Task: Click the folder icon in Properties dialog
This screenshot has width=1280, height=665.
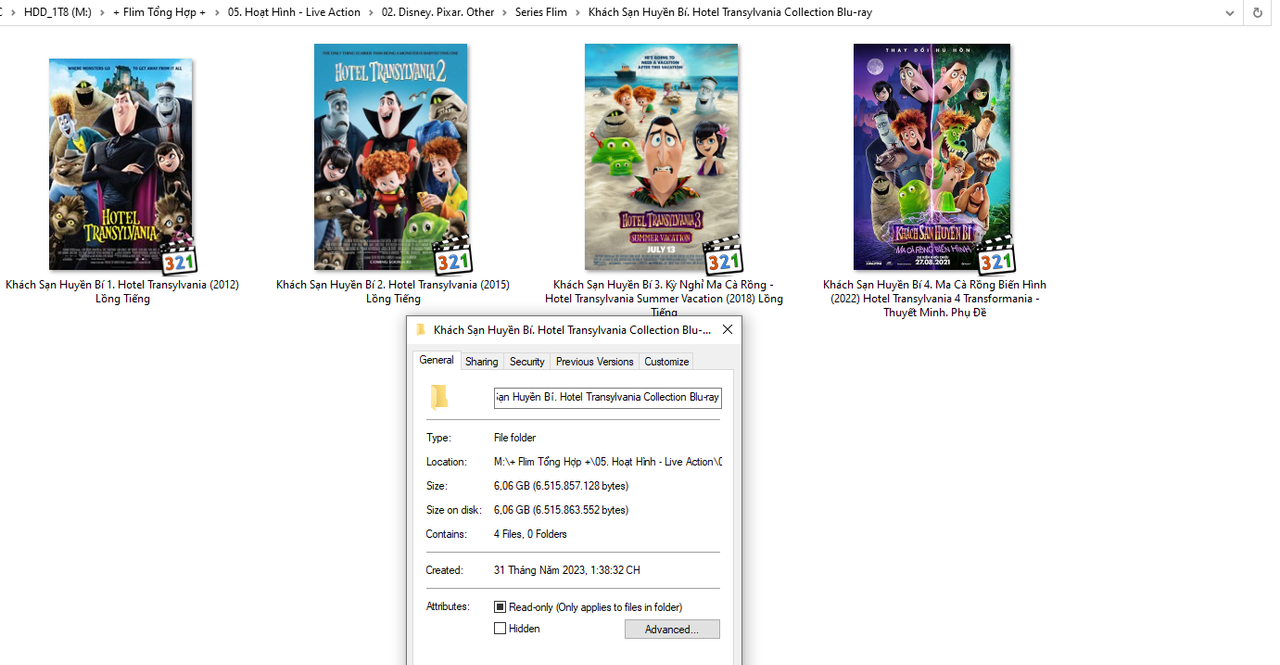Action: pyautogui.click(x=439, y=397)
